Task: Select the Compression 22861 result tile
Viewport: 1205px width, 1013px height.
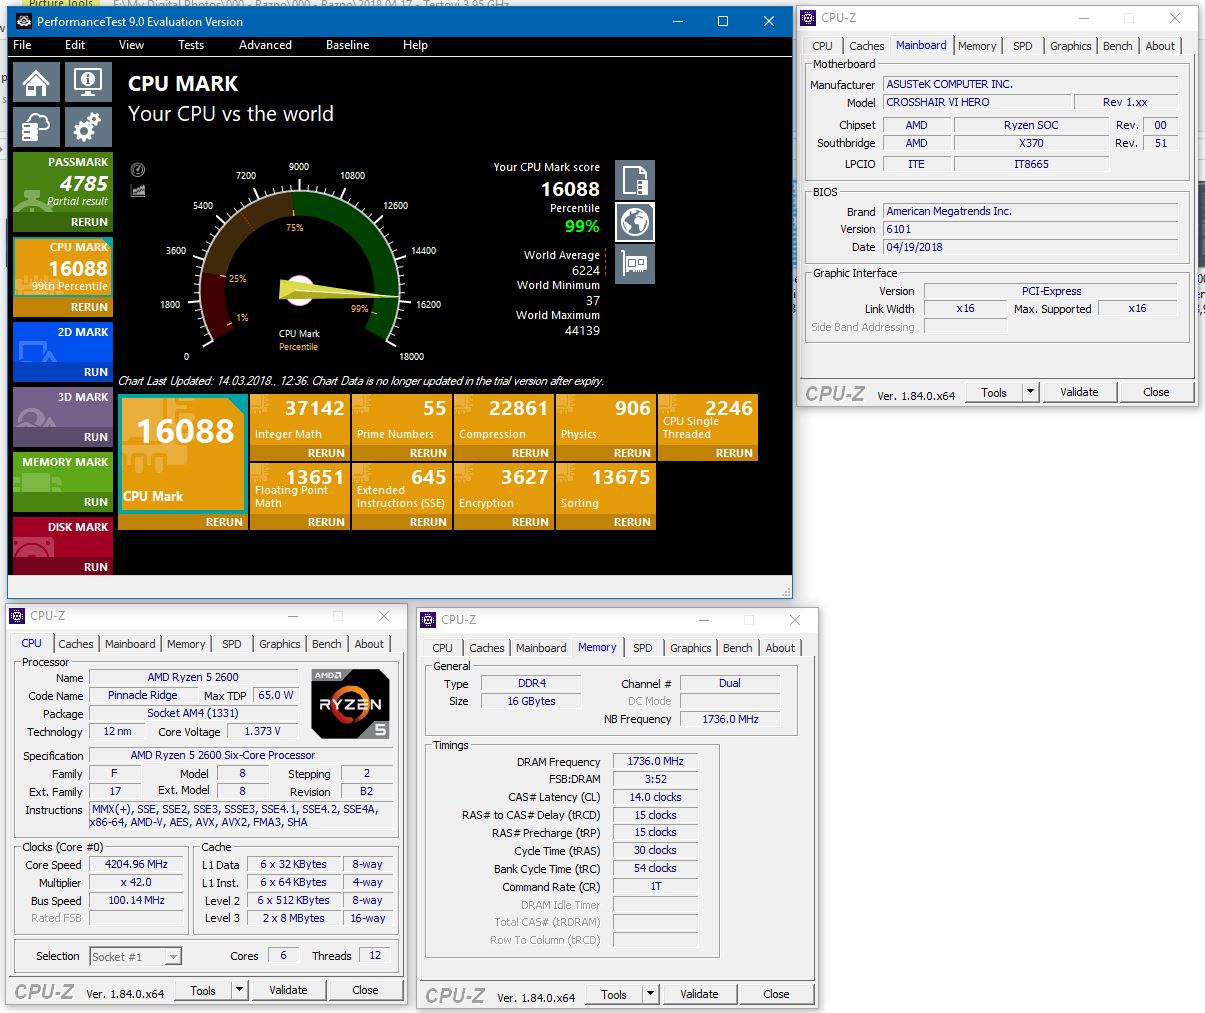Action: click(x=503, y=419)
